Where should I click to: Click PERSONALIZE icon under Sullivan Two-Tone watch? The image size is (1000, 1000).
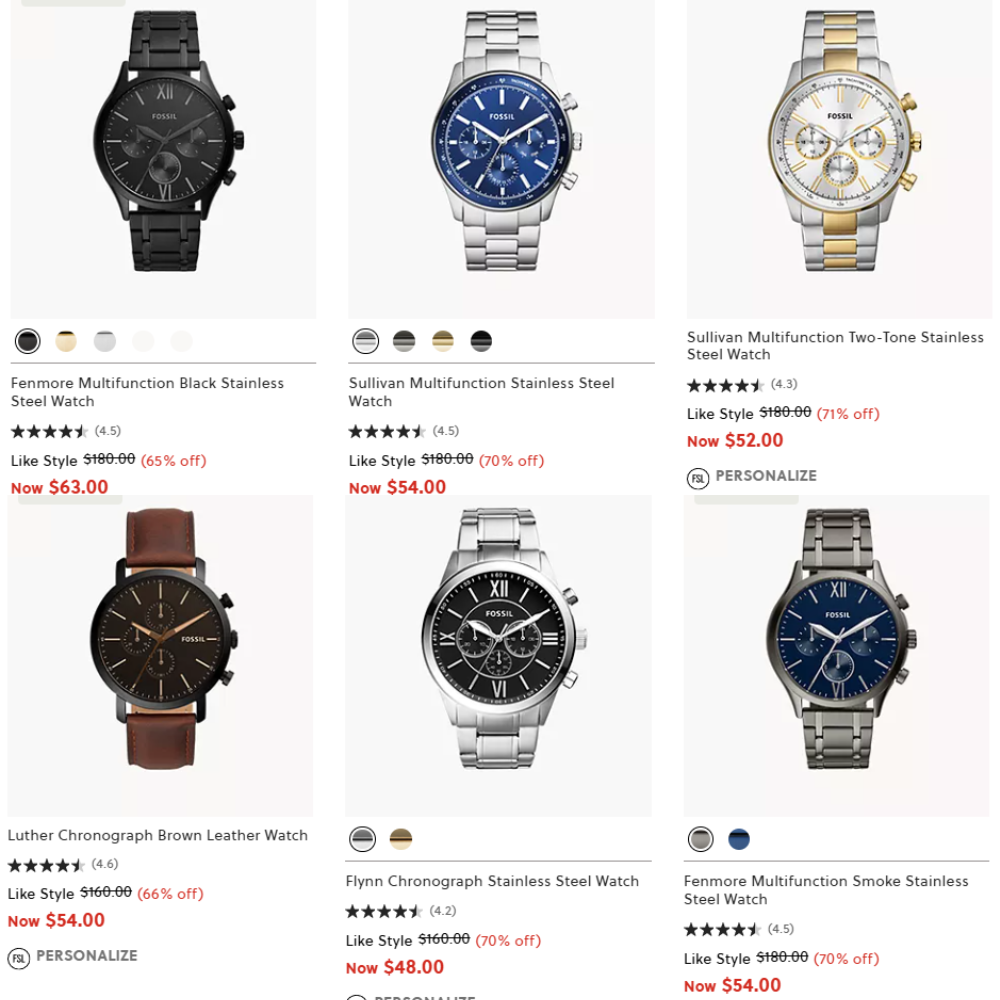pyautogui.click(x=698, y=478)
